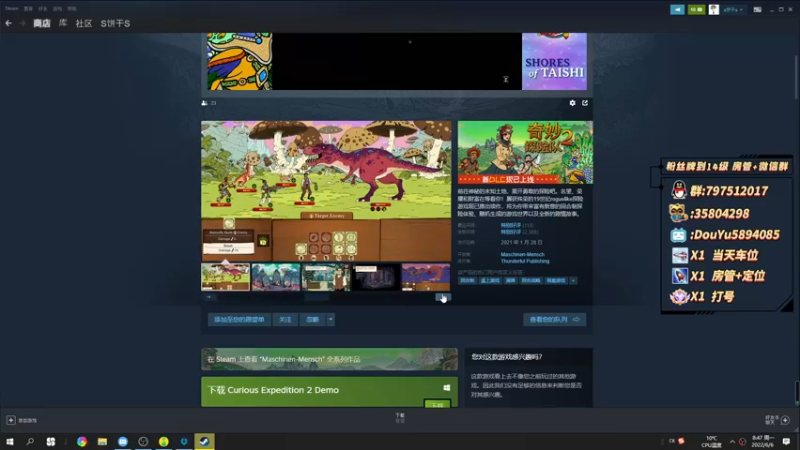This screenshot has width=800, height=450.
Task: Open the 商店 (Store) tab
Action: point(42,23)
